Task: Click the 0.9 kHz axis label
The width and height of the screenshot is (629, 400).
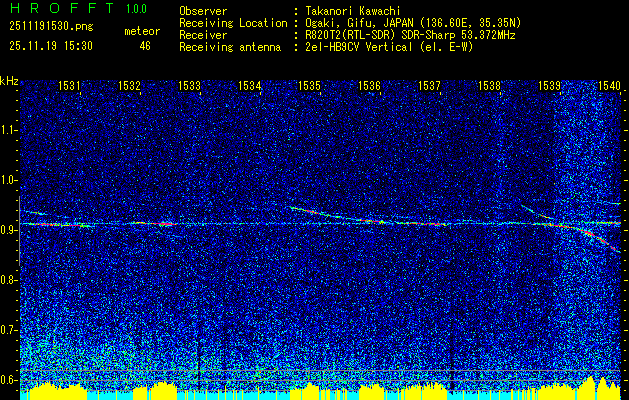Action: coord(7,230)
